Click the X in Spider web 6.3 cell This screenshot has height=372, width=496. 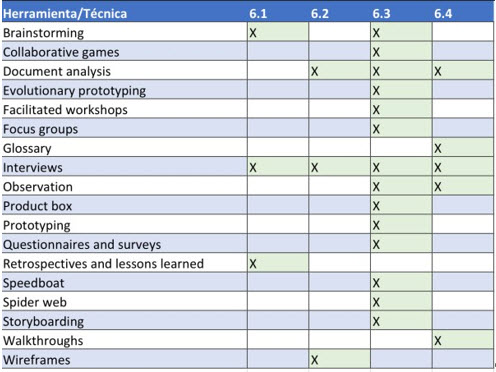tap(376, 302)
